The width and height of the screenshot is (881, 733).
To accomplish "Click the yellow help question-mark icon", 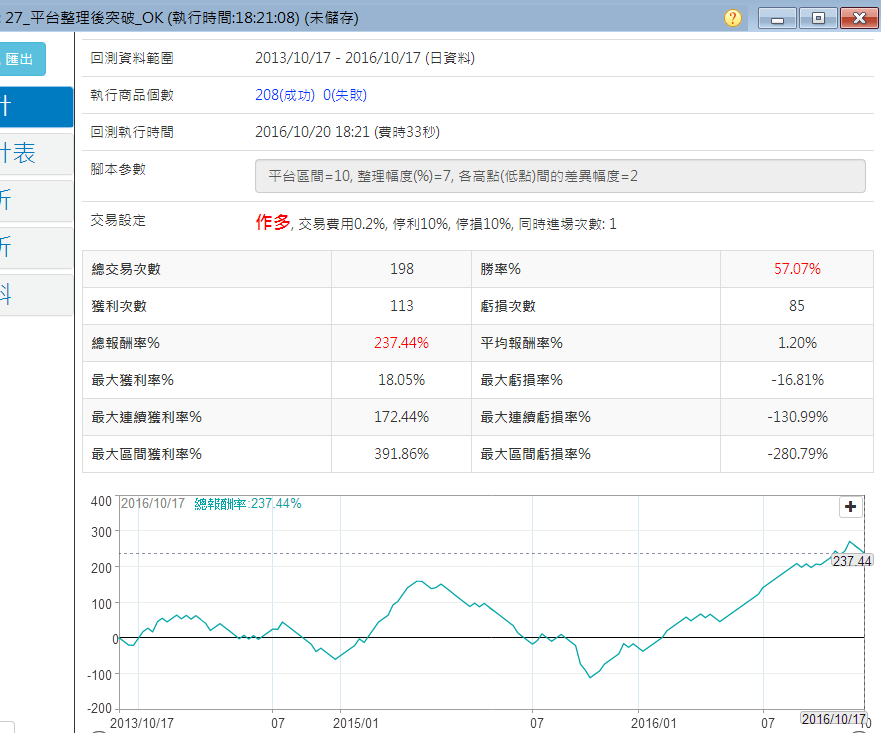I will coord(733,18).
